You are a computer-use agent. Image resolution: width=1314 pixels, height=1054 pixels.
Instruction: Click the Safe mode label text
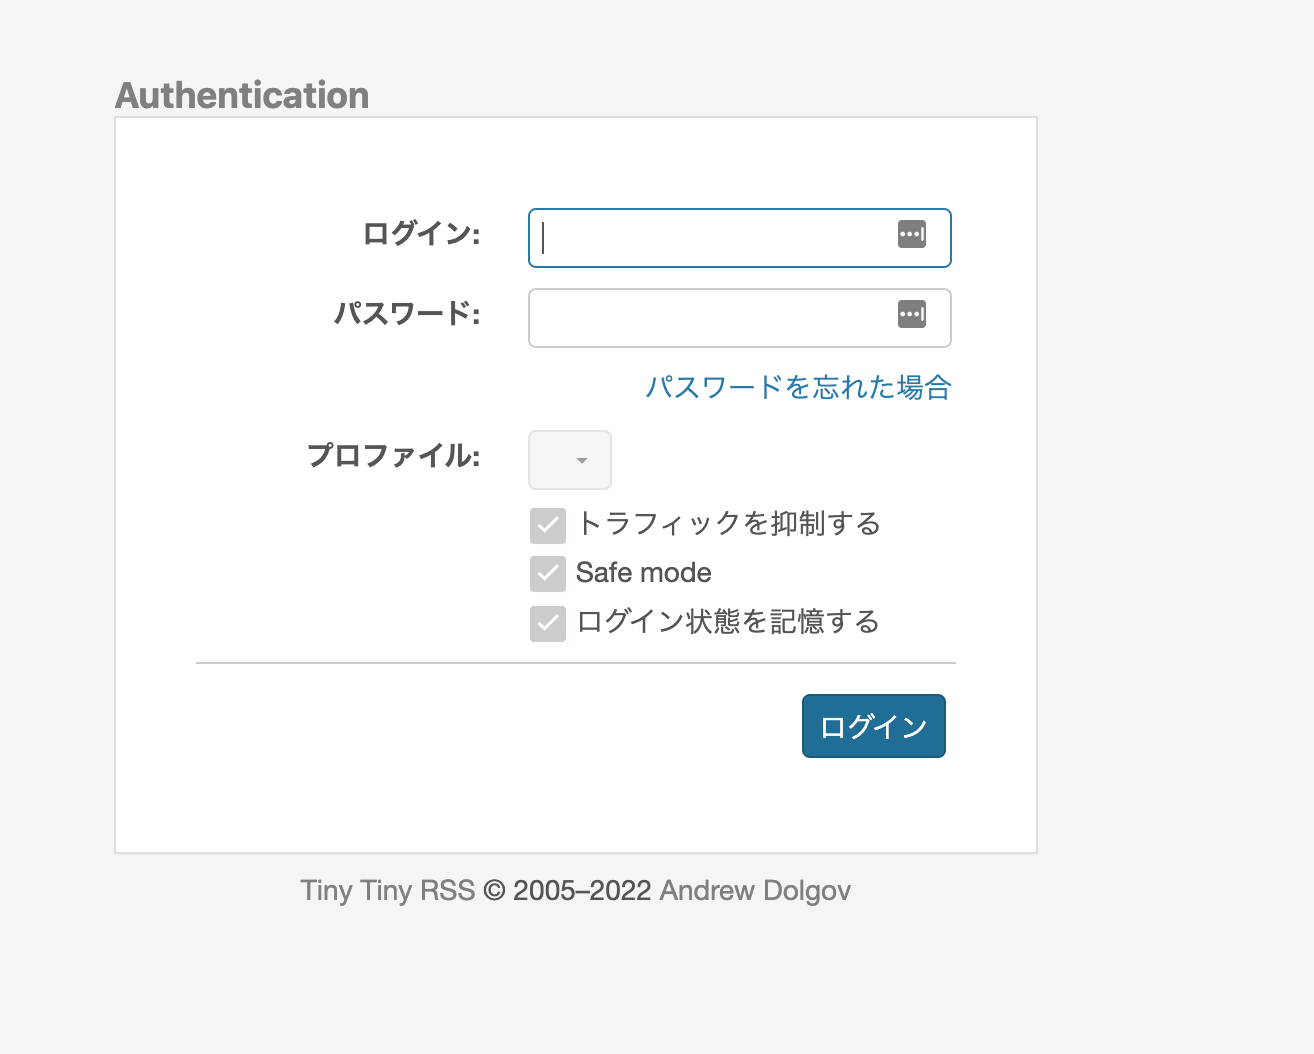point(644,573)
